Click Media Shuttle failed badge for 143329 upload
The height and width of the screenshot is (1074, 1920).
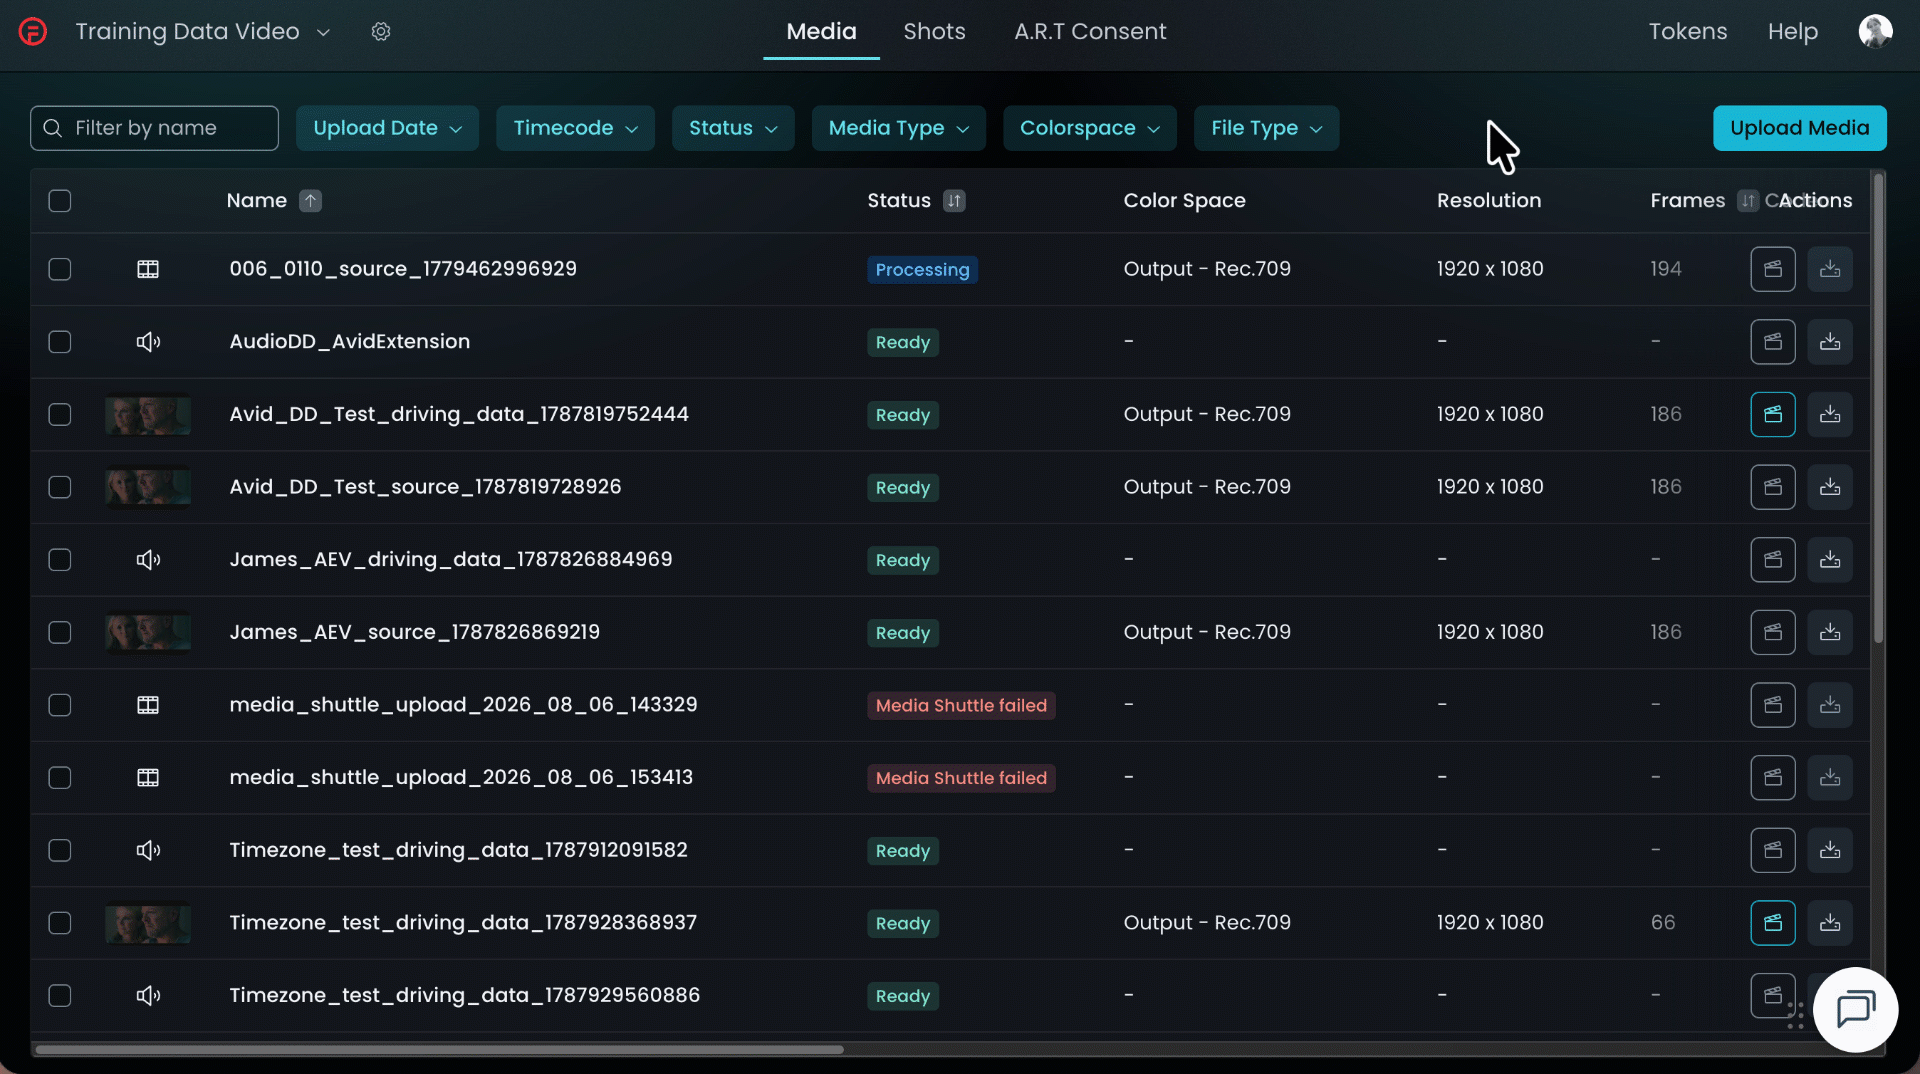pos(961,706)
